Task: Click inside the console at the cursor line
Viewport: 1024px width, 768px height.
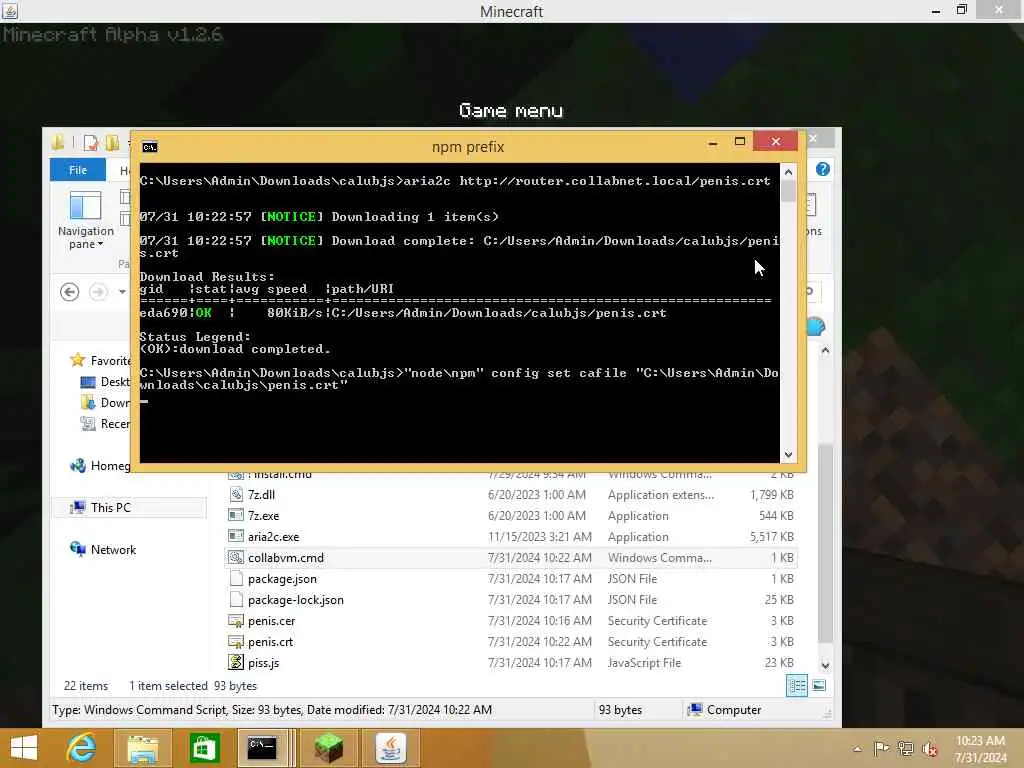Action: coord(144,401)
